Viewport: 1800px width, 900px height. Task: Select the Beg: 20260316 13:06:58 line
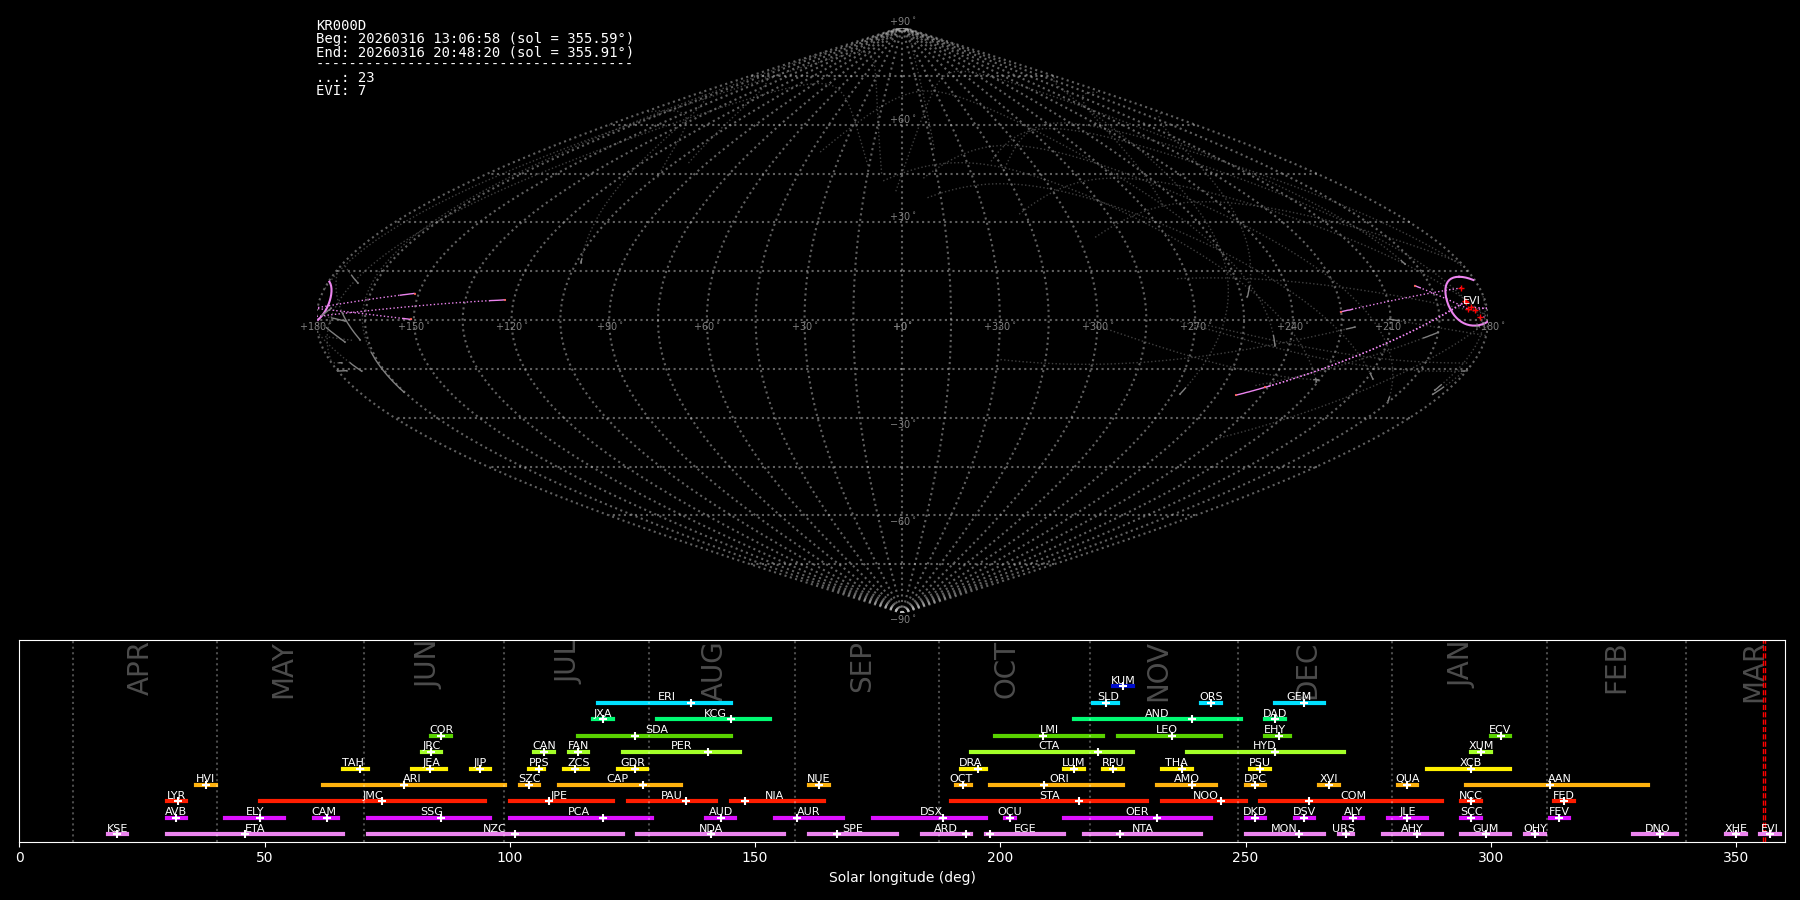pos(475,39)
